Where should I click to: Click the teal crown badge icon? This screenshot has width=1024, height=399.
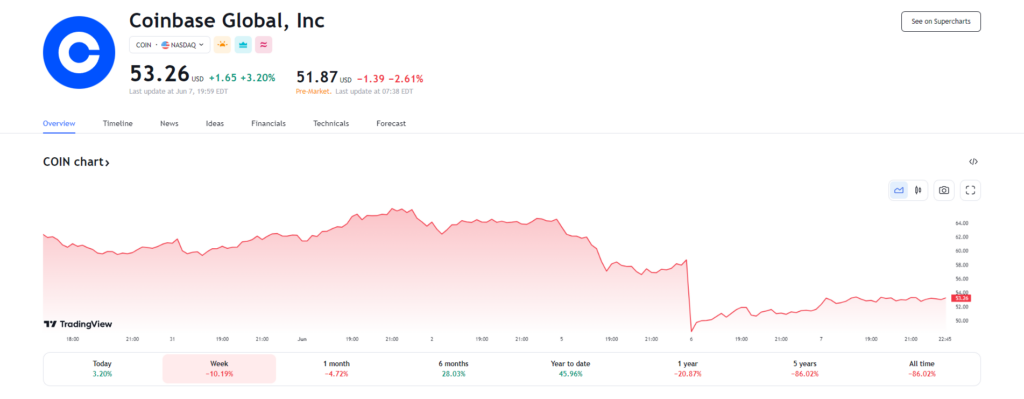[x=243, y=45]
